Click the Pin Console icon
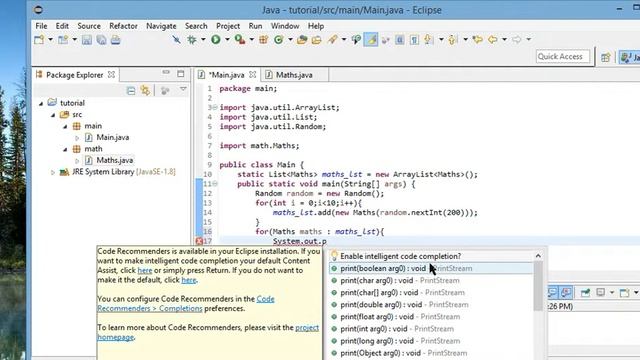Screen dimensions: 640x360 tap(585, 293)
